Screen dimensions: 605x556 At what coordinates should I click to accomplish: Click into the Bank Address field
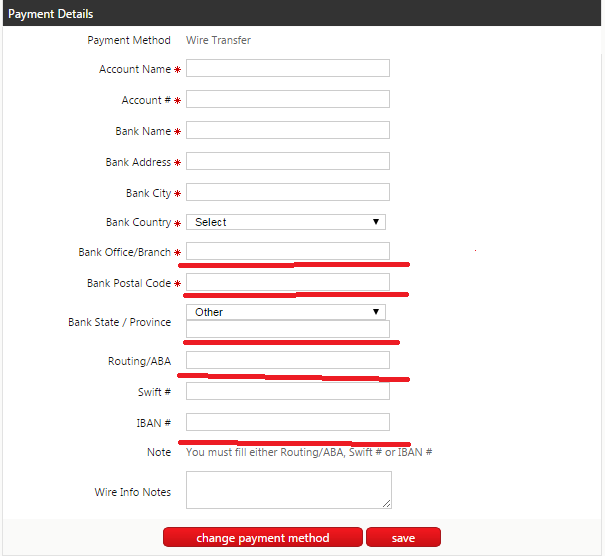pos(287,162)
